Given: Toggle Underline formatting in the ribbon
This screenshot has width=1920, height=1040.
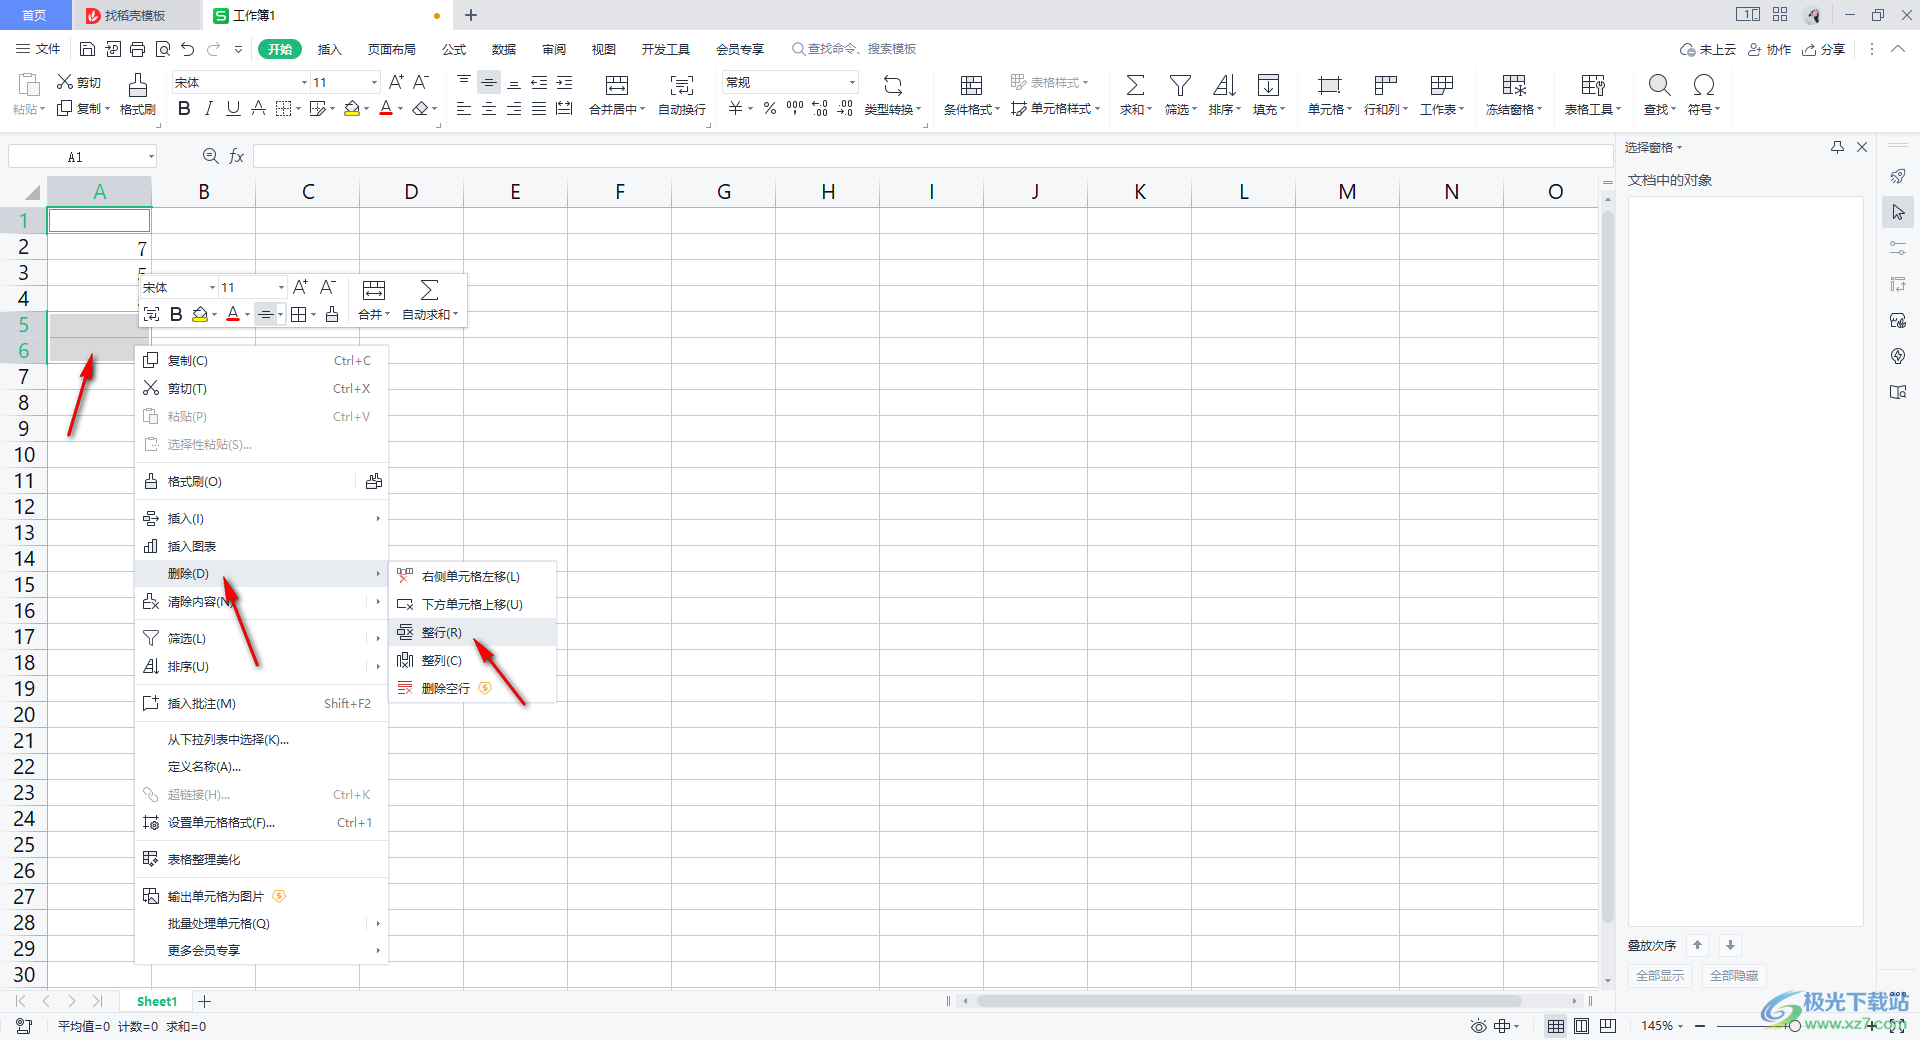Looking at the screenshot, I should pos(233,109).
